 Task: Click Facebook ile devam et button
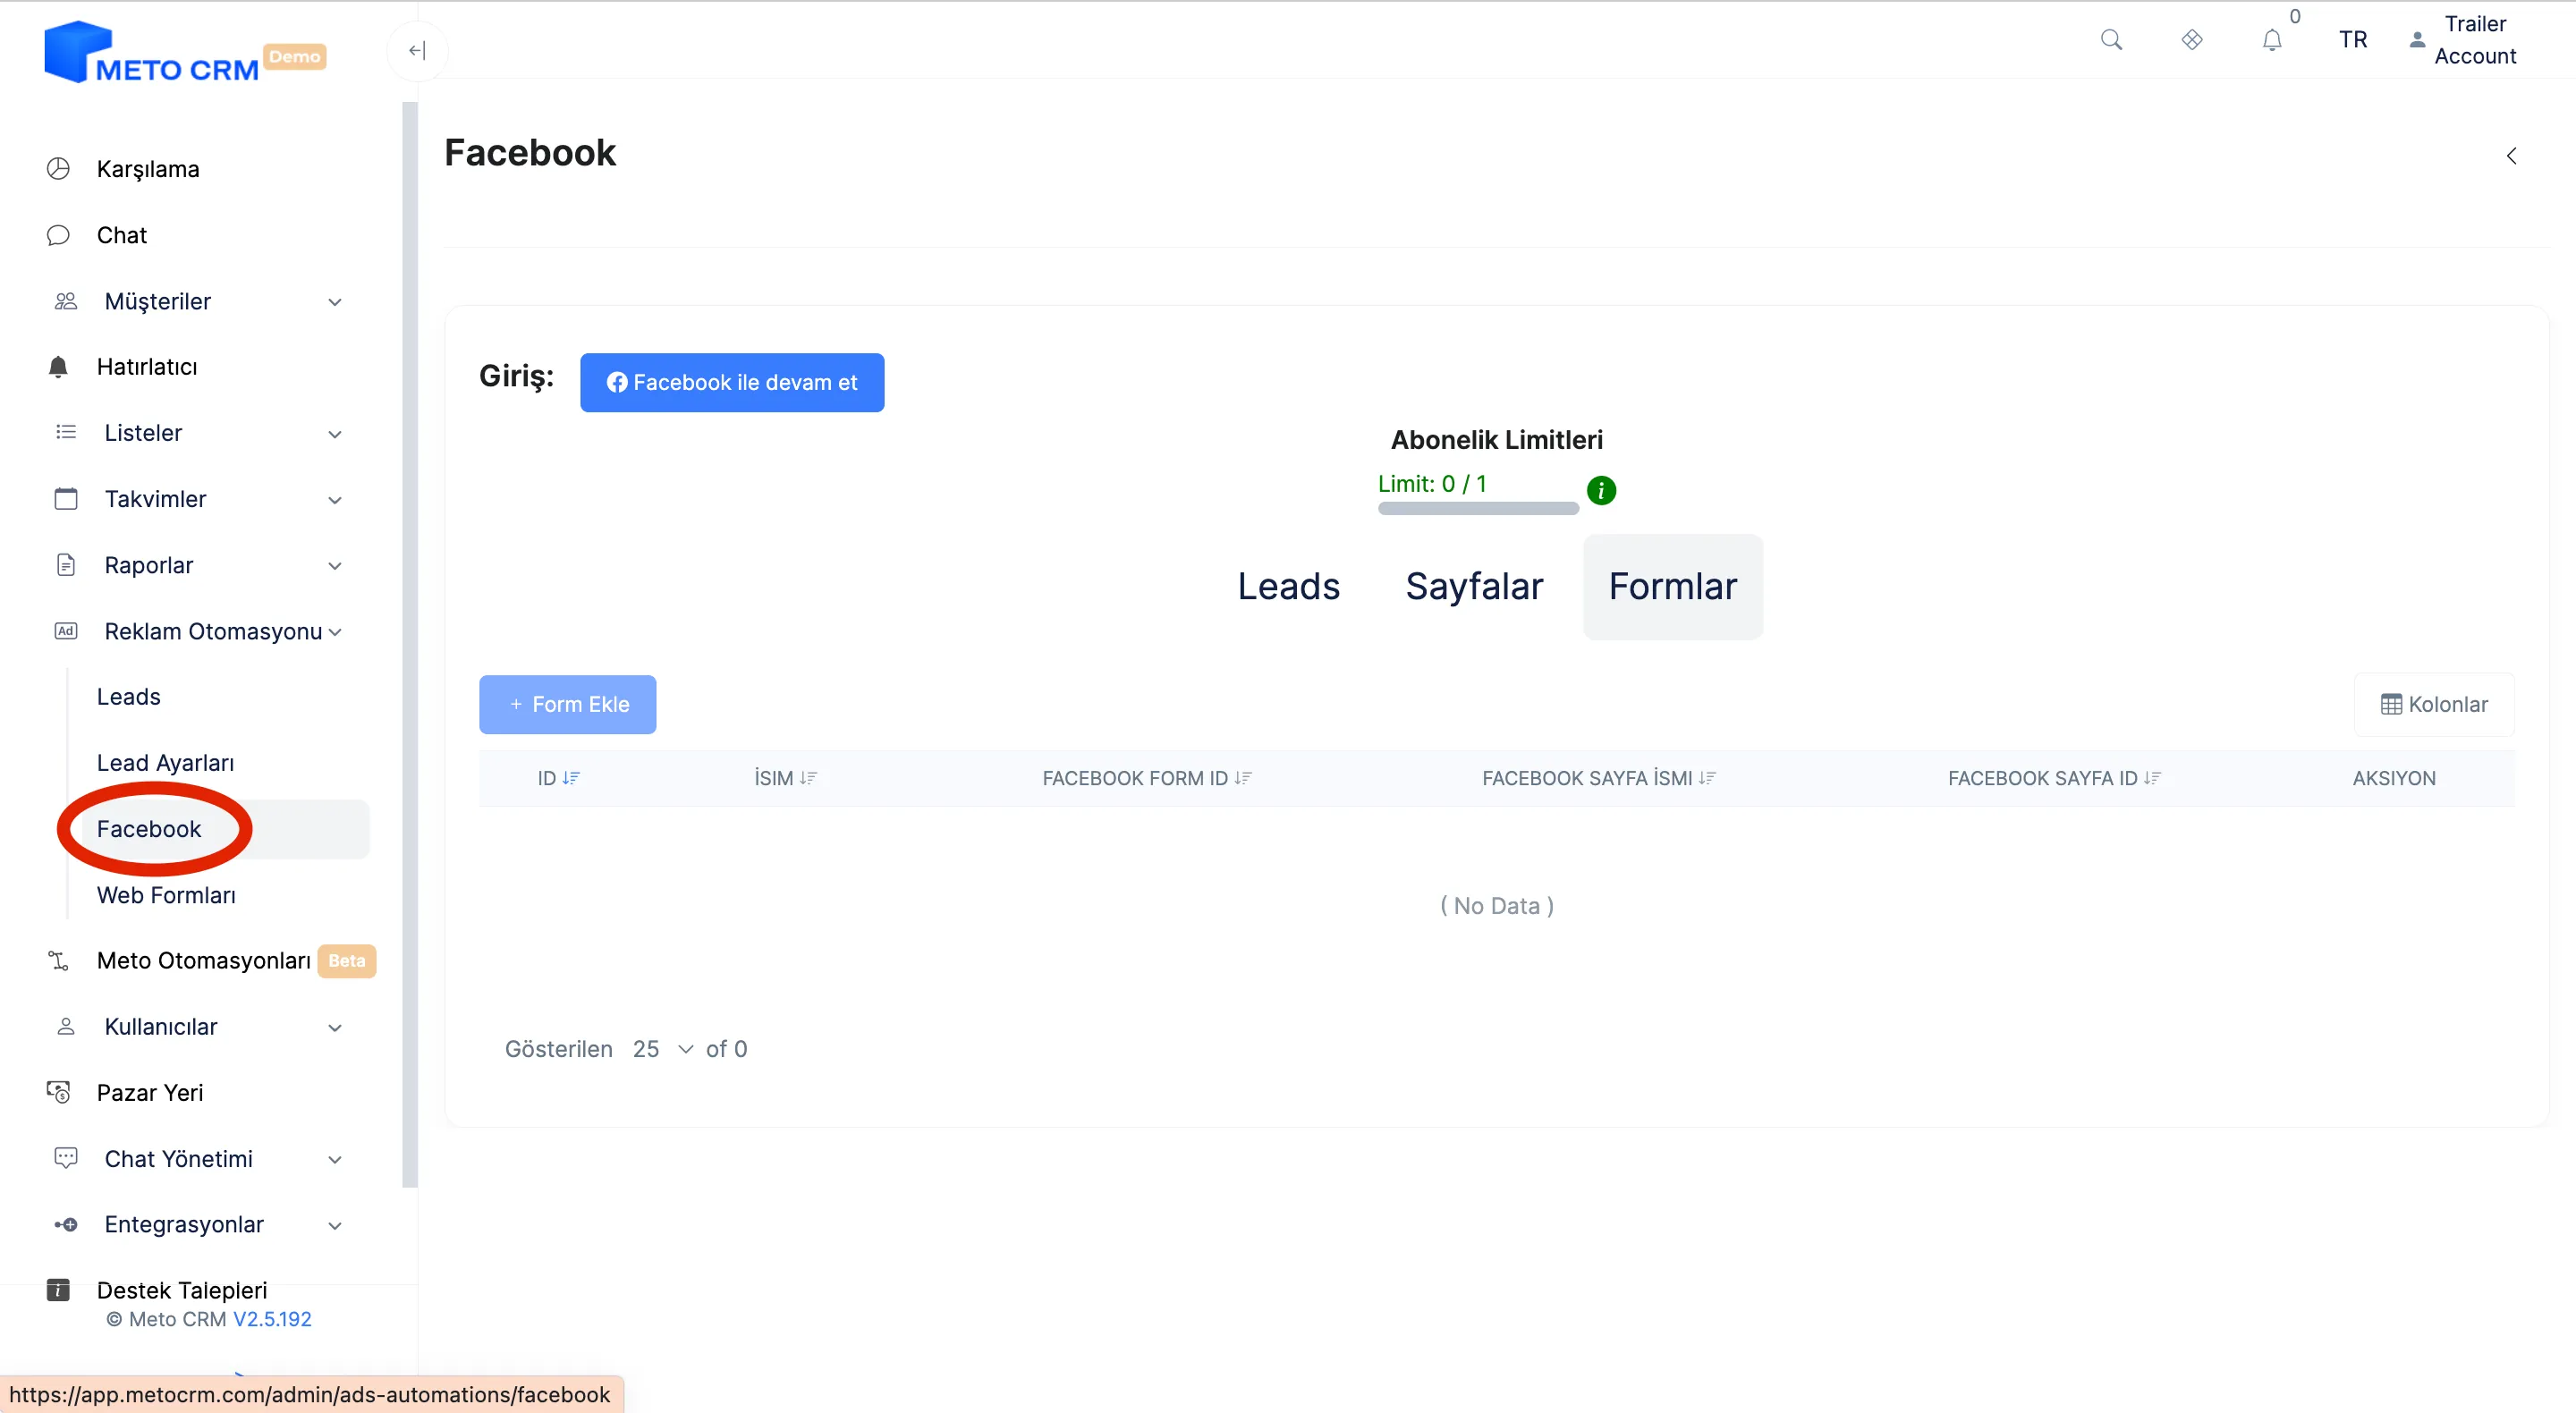pyautogui.click(x=732, y=382)
